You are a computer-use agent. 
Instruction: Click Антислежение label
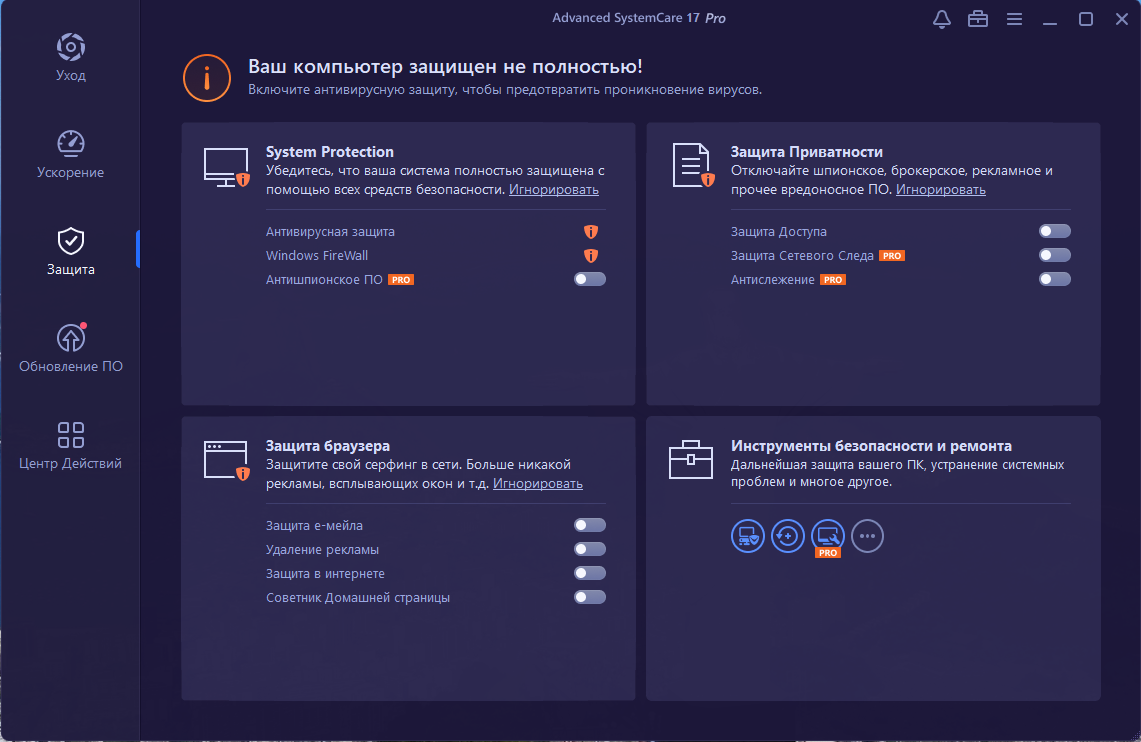(773, 279)
